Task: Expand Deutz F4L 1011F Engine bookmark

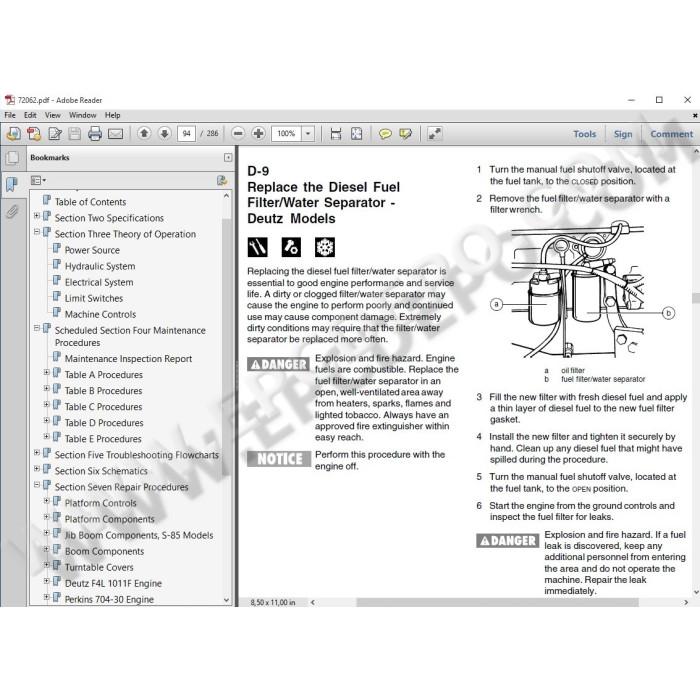Action: pyautogui.click(x=46, y=581)
